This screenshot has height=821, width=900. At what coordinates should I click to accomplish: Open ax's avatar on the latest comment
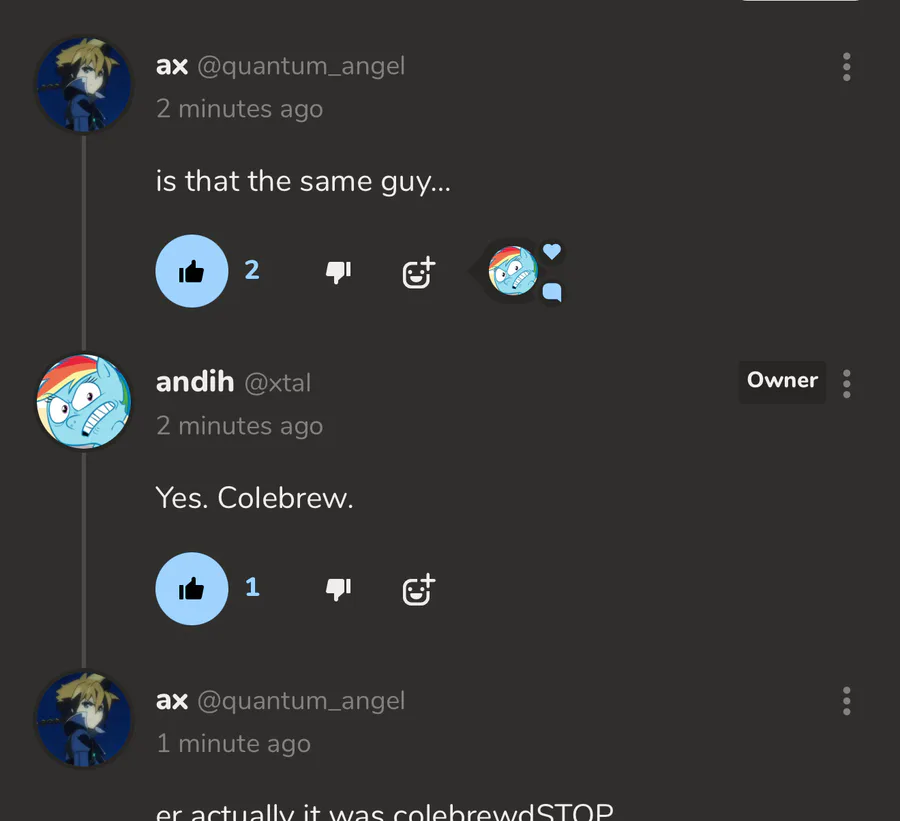[x=84, y=719]
